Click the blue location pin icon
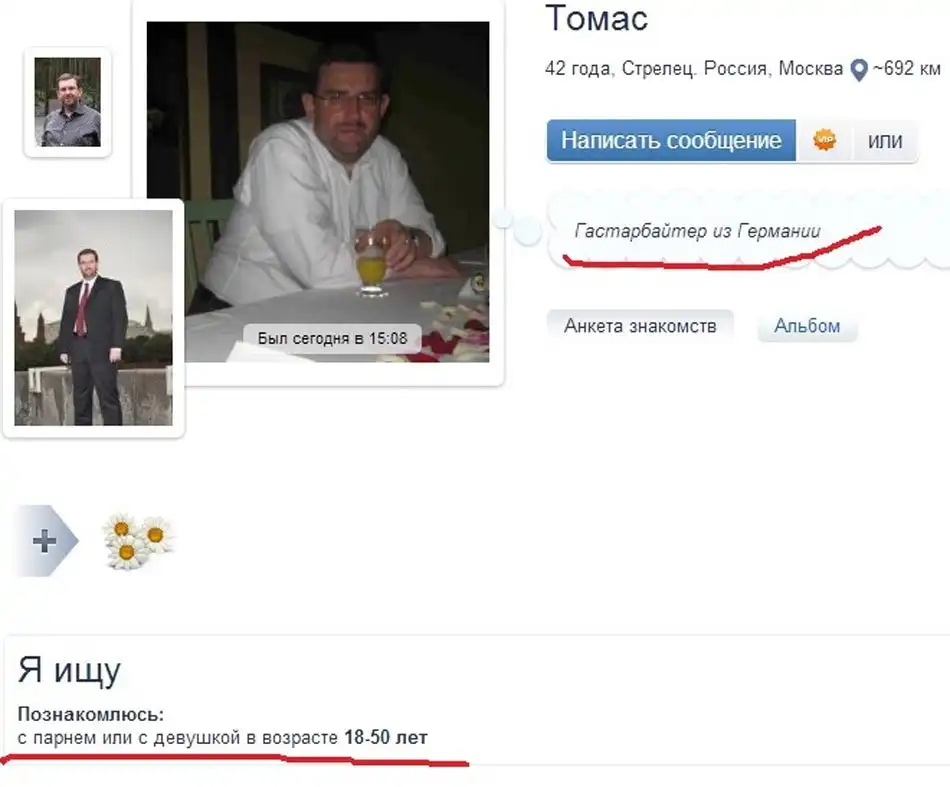Image resolution: width=950 pixels, height=787 pixels. point(859,70)
